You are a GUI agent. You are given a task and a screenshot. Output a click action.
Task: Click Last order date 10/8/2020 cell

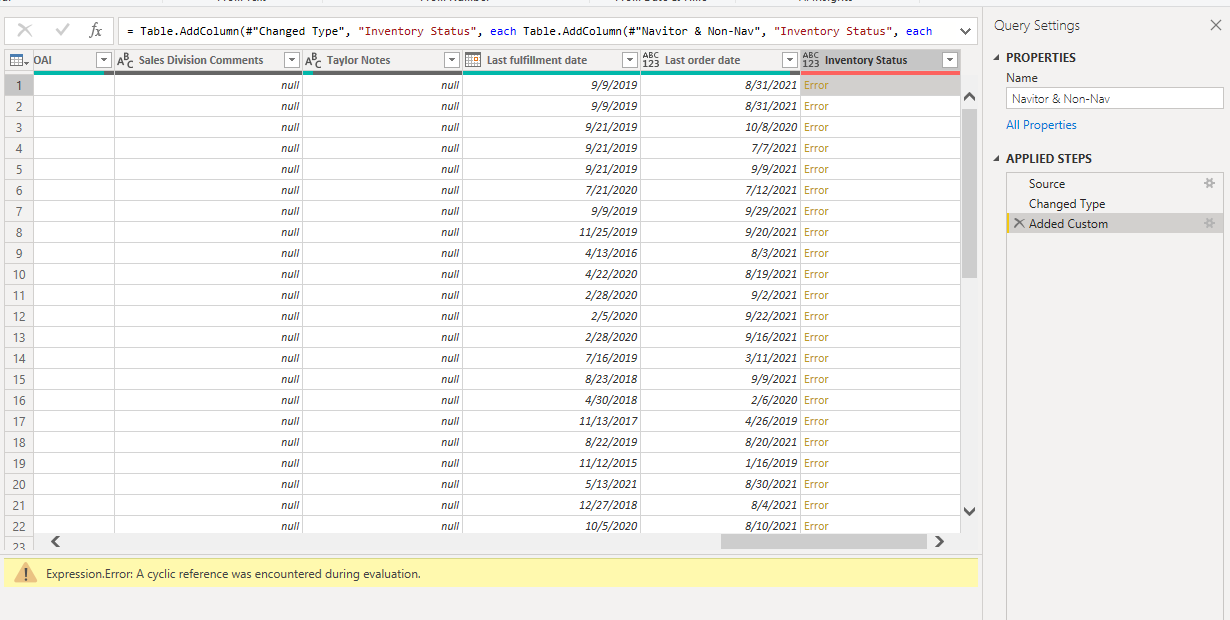point(720,127)
